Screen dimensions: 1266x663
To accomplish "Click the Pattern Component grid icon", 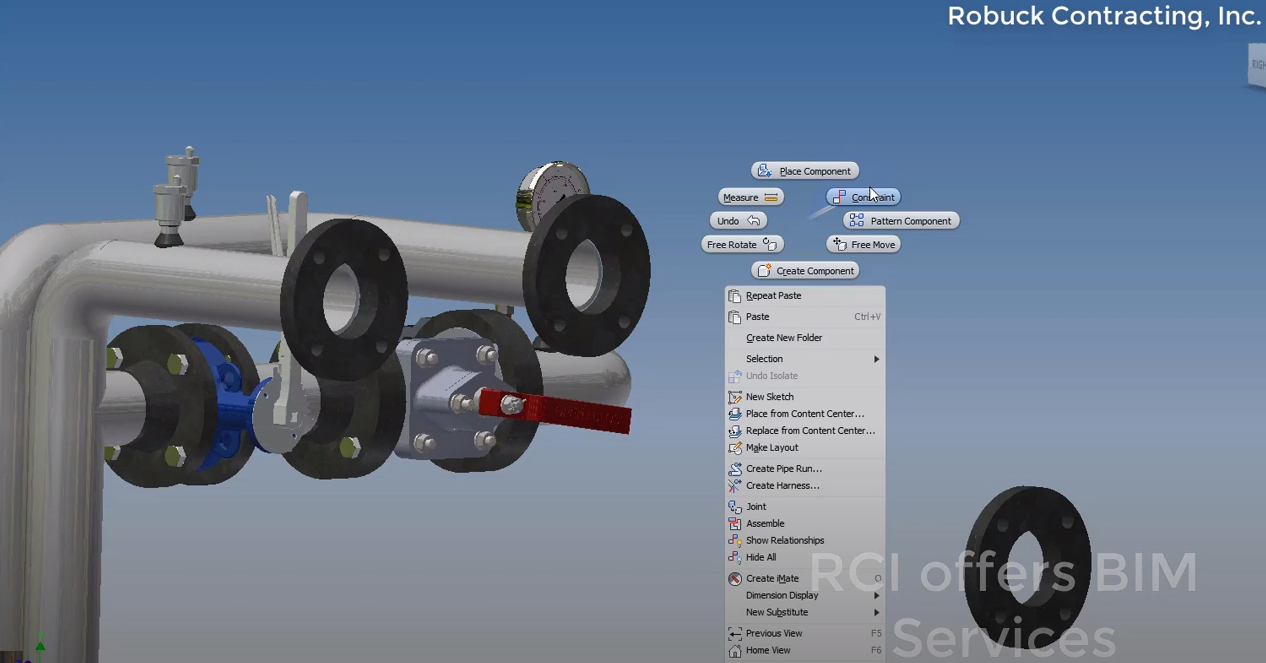I will 857,221.
